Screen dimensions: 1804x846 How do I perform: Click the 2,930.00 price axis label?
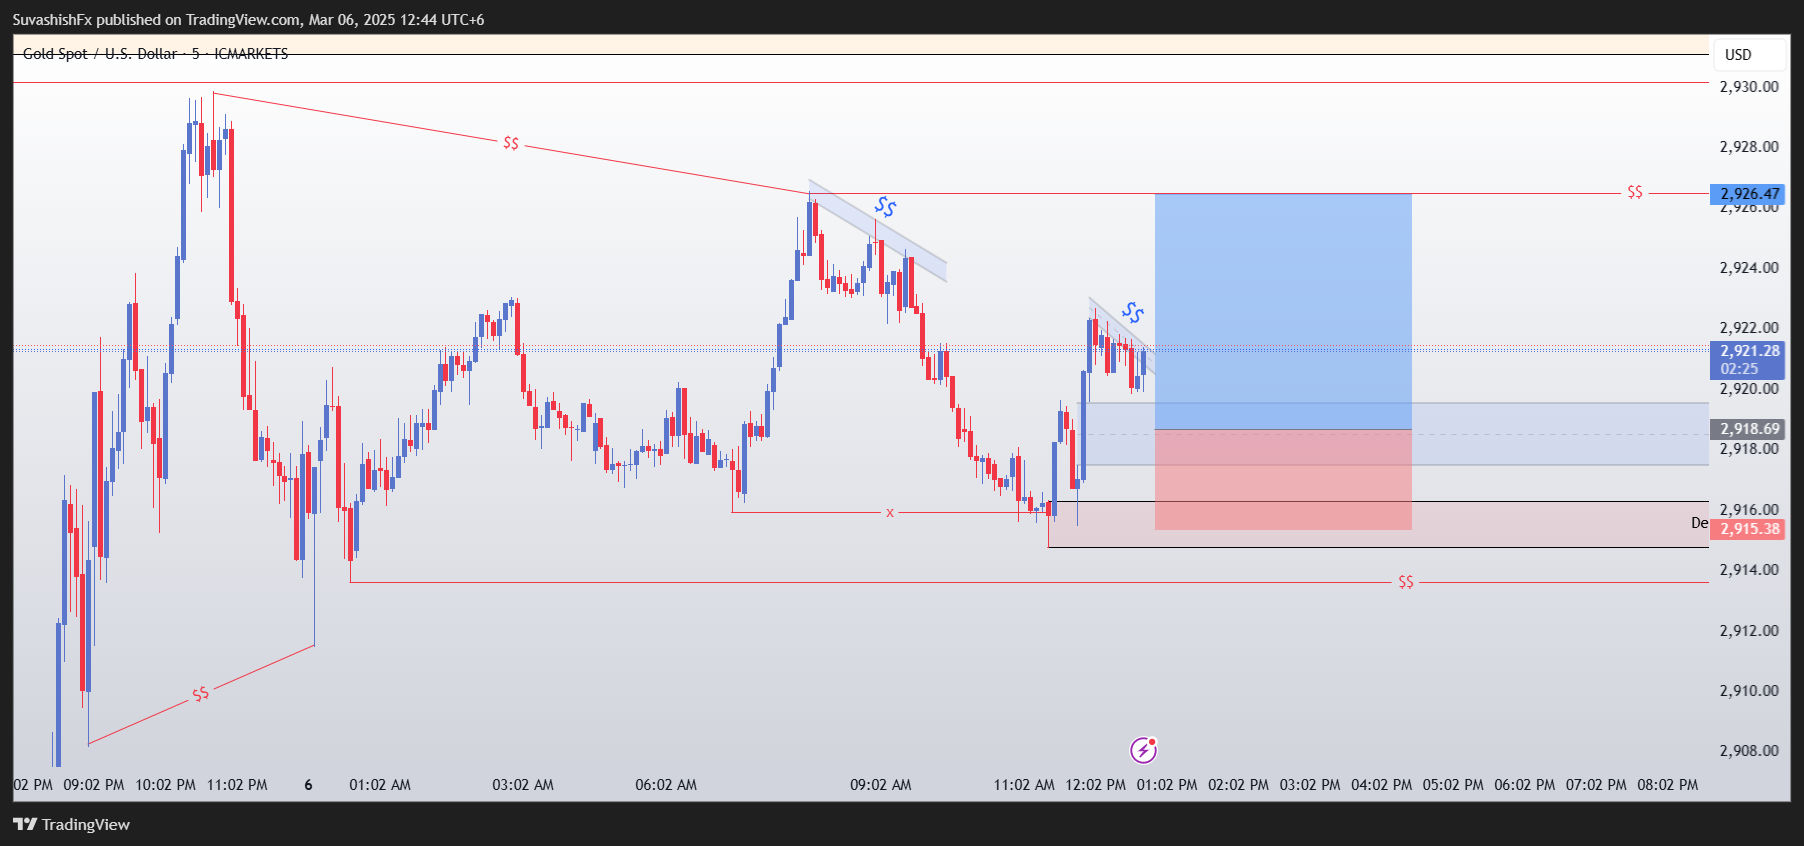tap(1749, 87)
